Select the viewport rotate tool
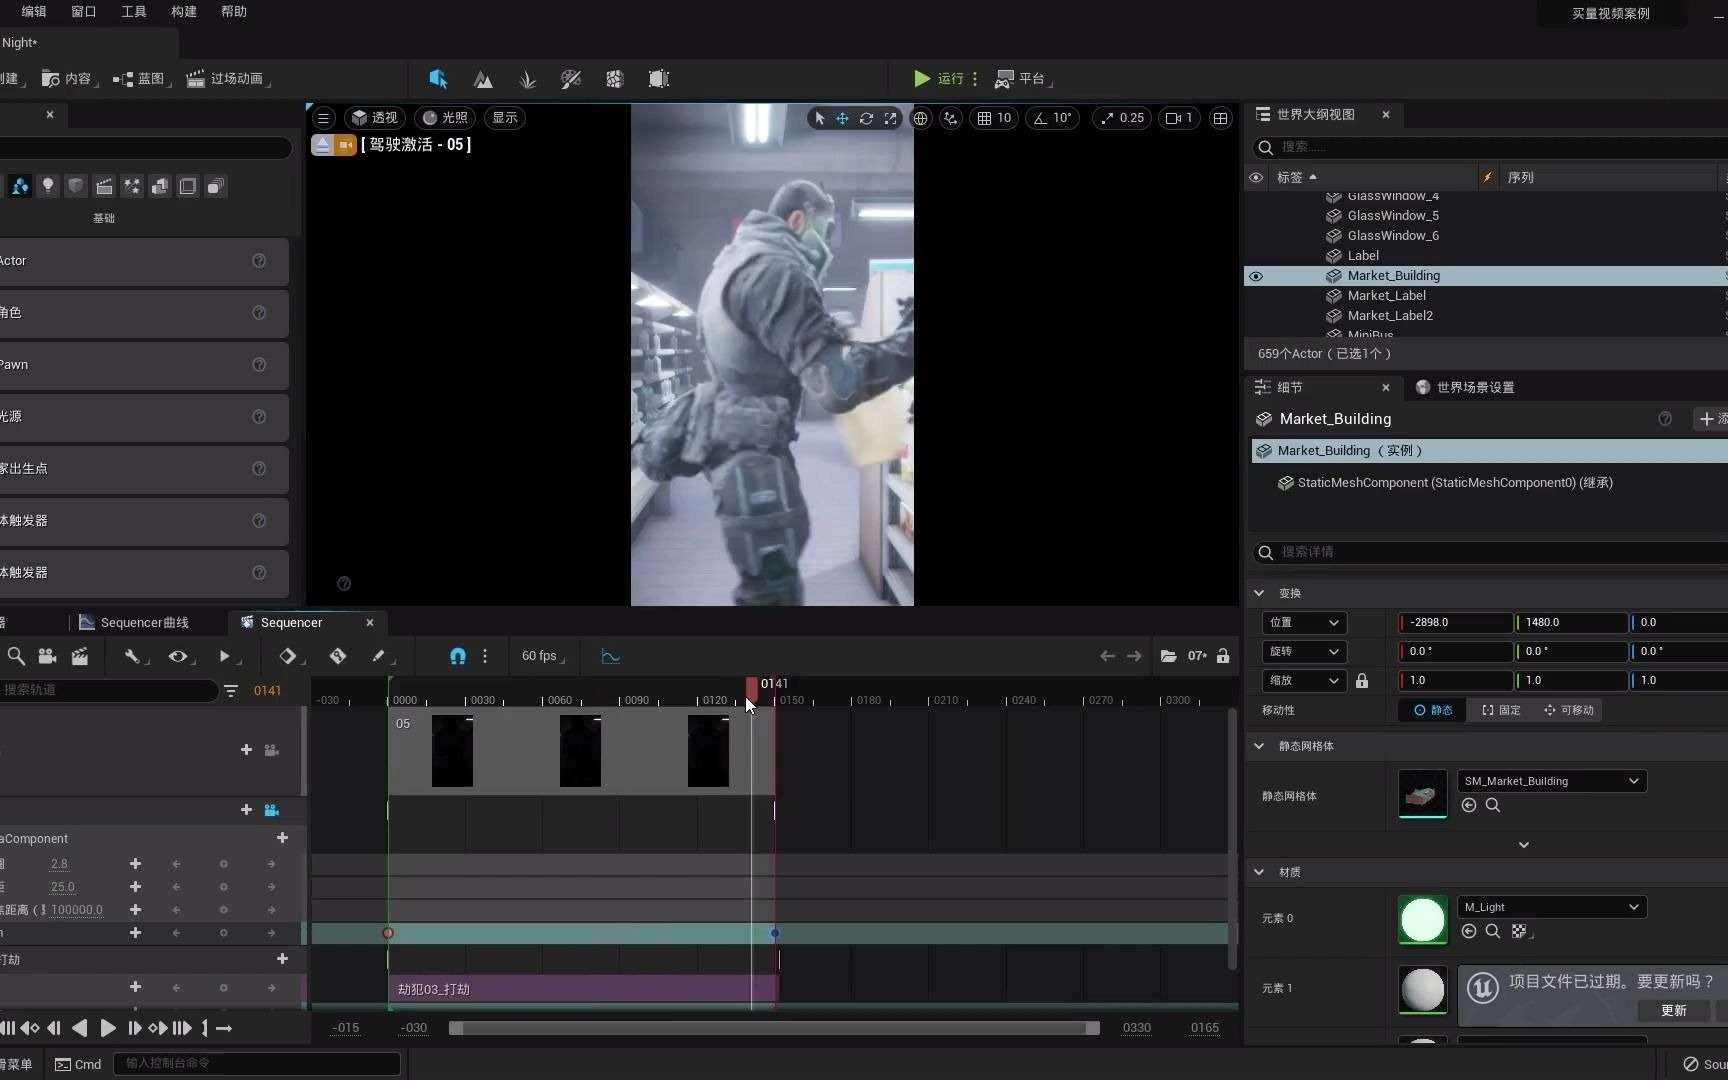Image resolution: width=1728 pixels, height=1080 pixels. coord(867,118)
